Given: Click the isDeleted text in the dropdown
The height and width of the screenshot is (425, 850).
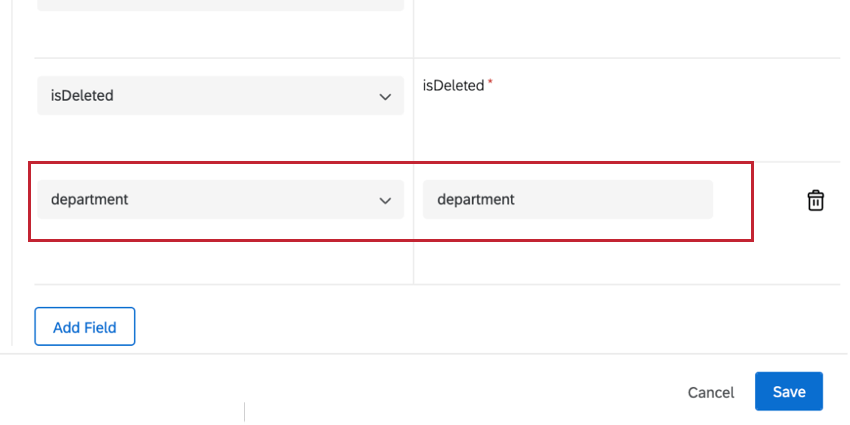Looking at the screenshot, I should click(82, 95).
